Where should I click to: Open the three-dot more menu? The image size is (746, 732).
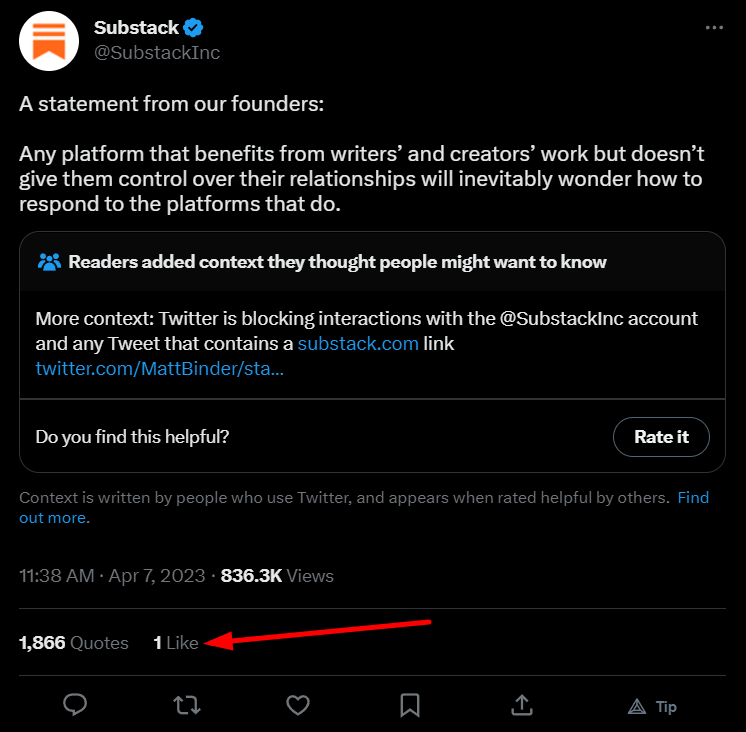[x=714, y=28]
